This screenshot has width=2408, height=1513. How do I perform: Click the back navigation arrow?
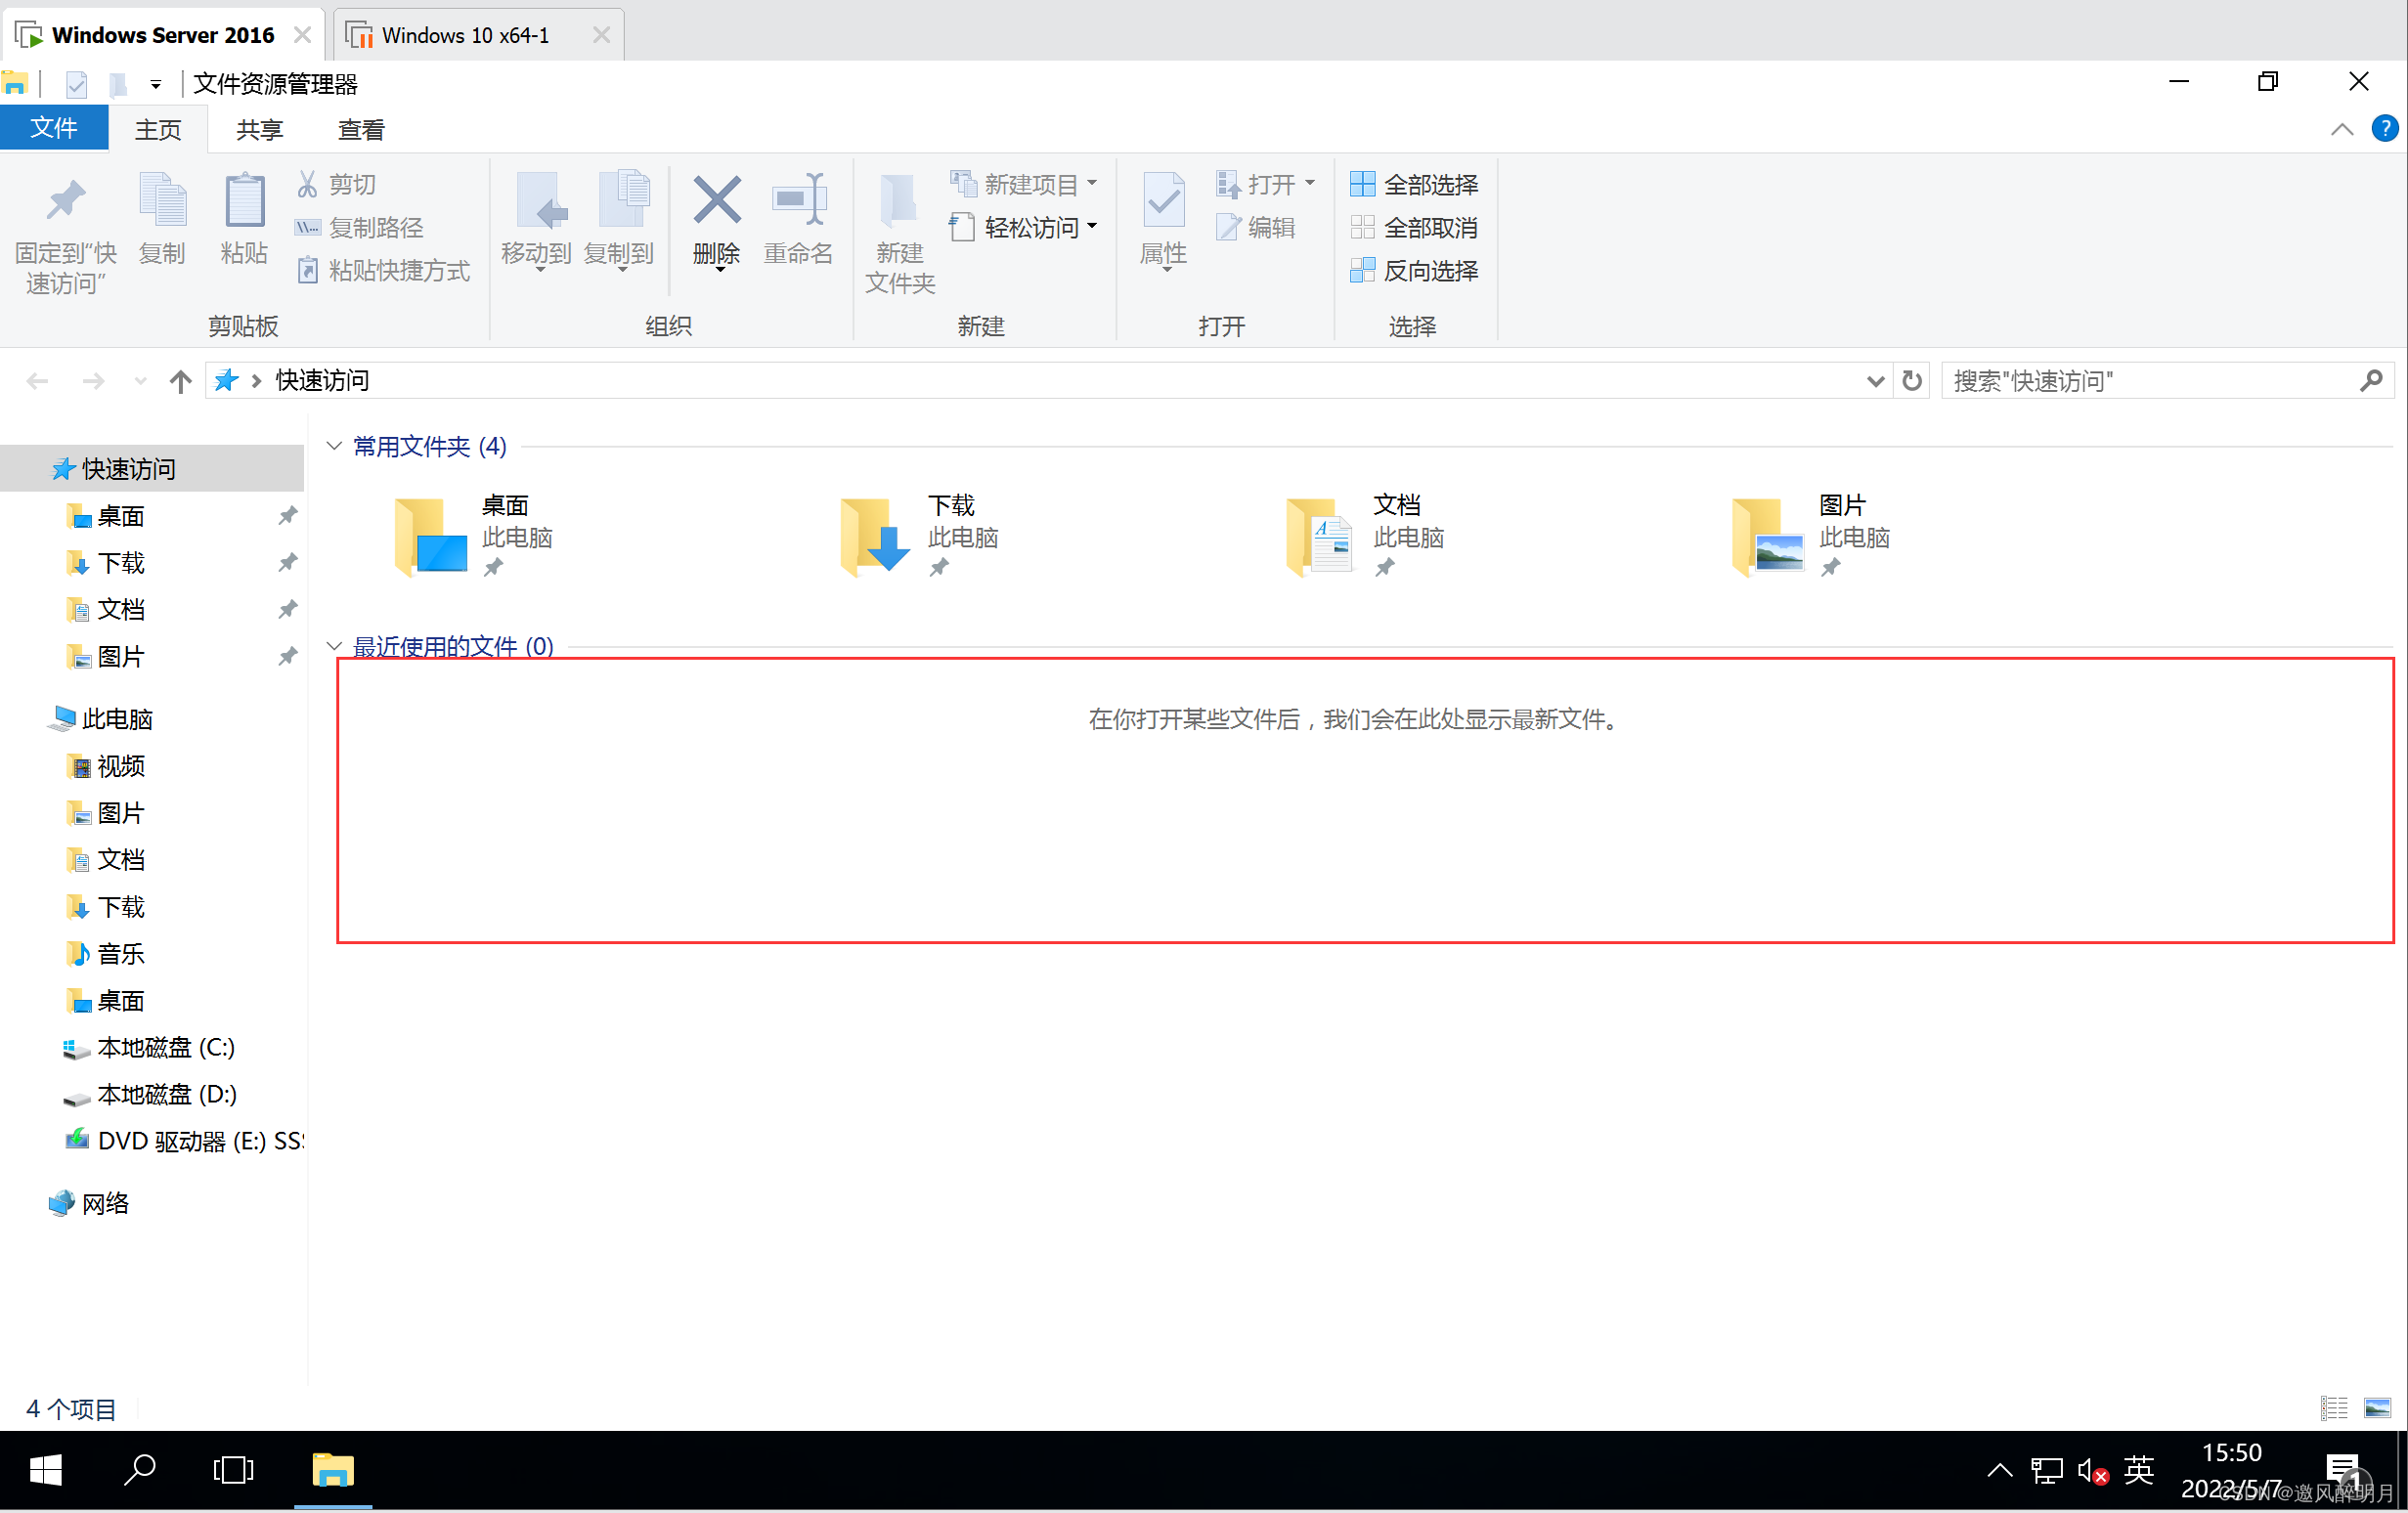click(x=37, y=381)
